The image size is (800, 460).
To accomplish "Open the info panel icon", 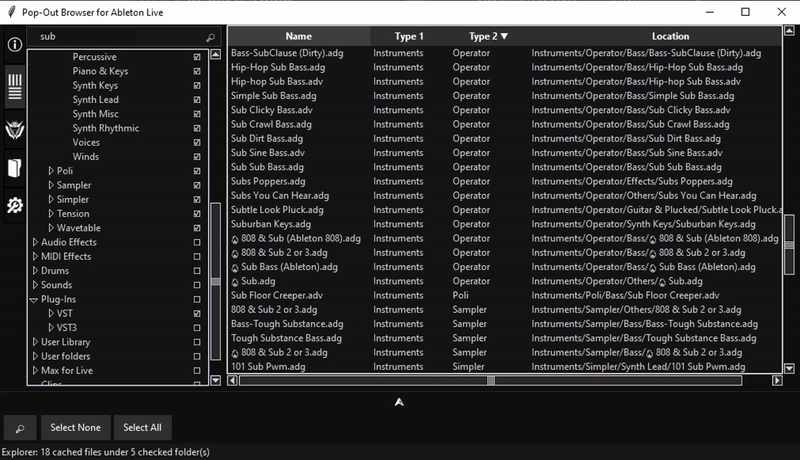I will (x=15, y=44).
